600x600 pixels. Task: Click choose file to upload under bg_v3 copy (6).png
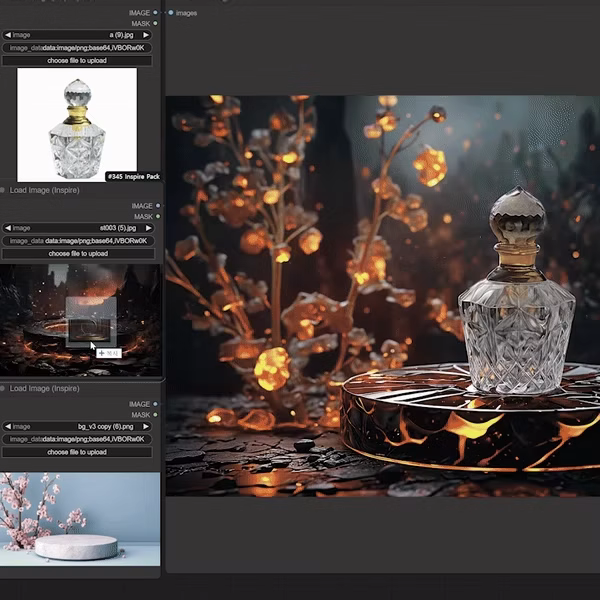tap(77, 452)
